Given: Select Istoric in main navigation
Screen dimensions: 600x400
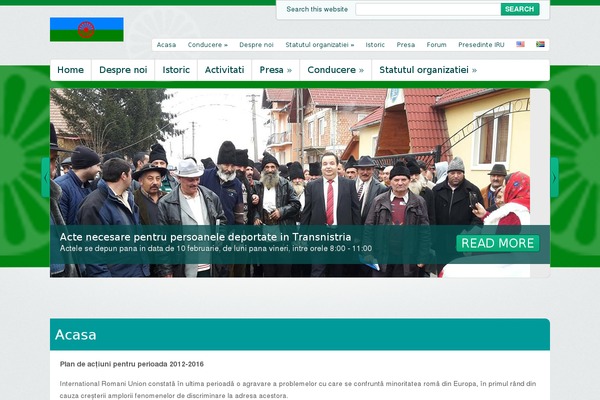Looking at the screenshot, I should (x=176, y=70).
